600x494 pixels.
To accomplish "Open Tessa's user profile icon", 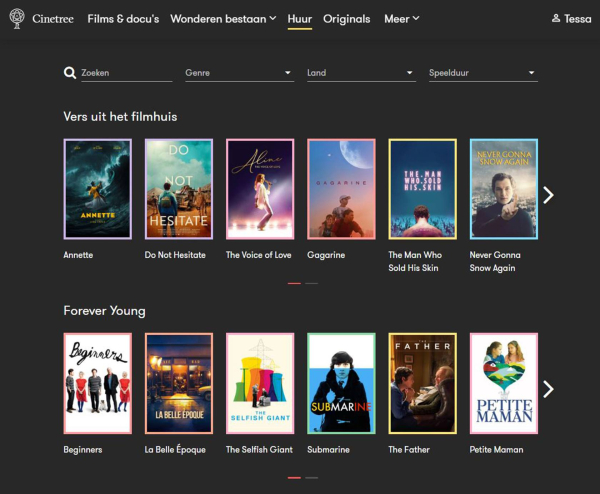I will pyautogui.click(x=556, y=19).
